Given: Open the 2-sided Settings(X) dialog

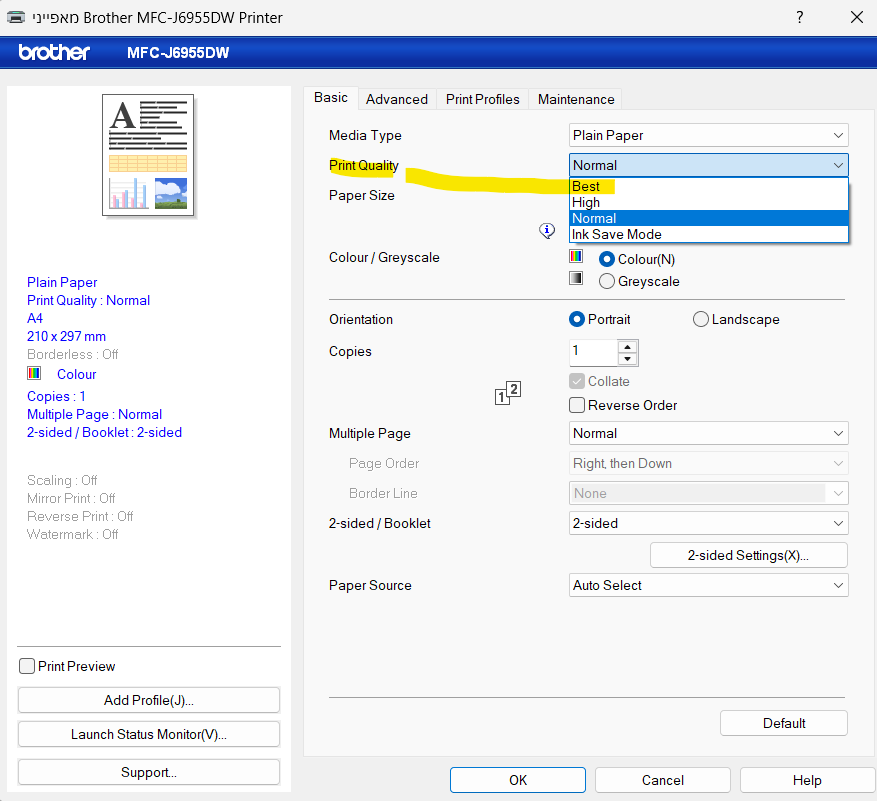Looking at the screenshot, I should point(748,555).
